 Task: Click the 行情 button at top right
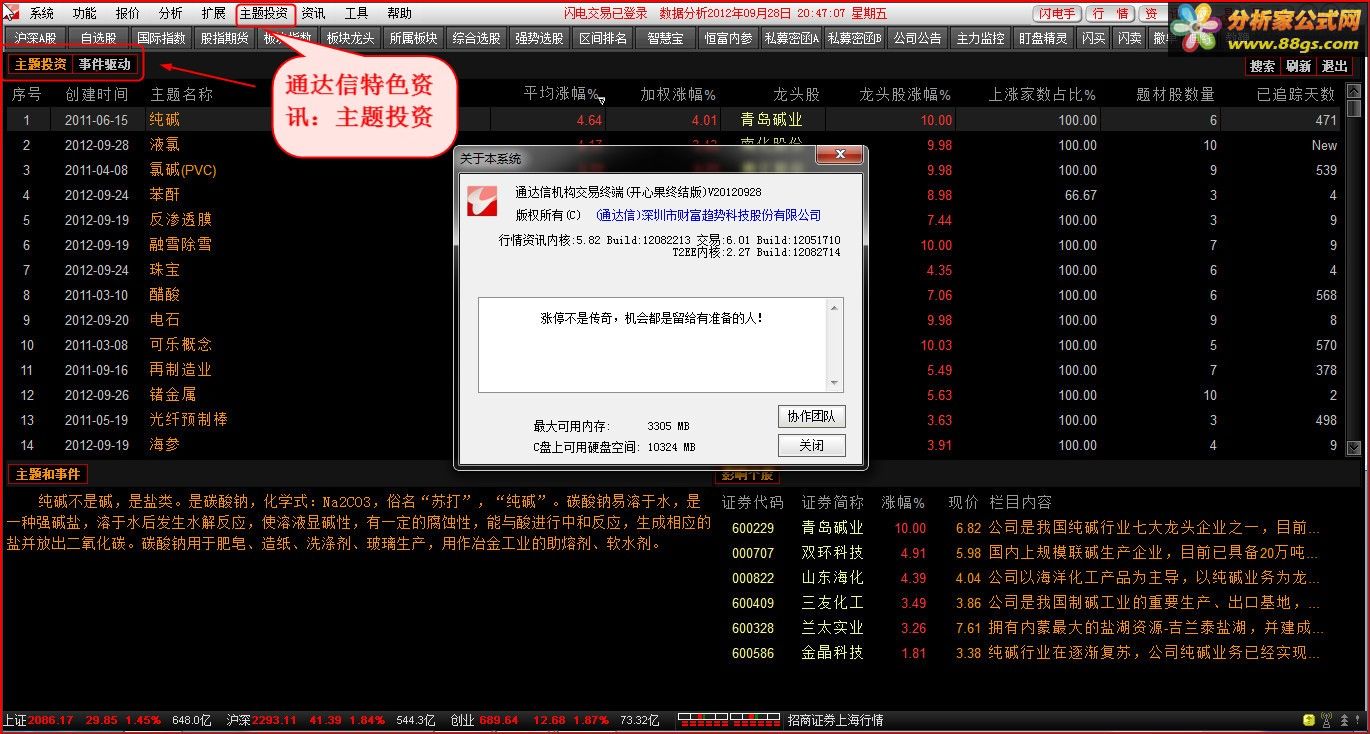[1111, 13]
